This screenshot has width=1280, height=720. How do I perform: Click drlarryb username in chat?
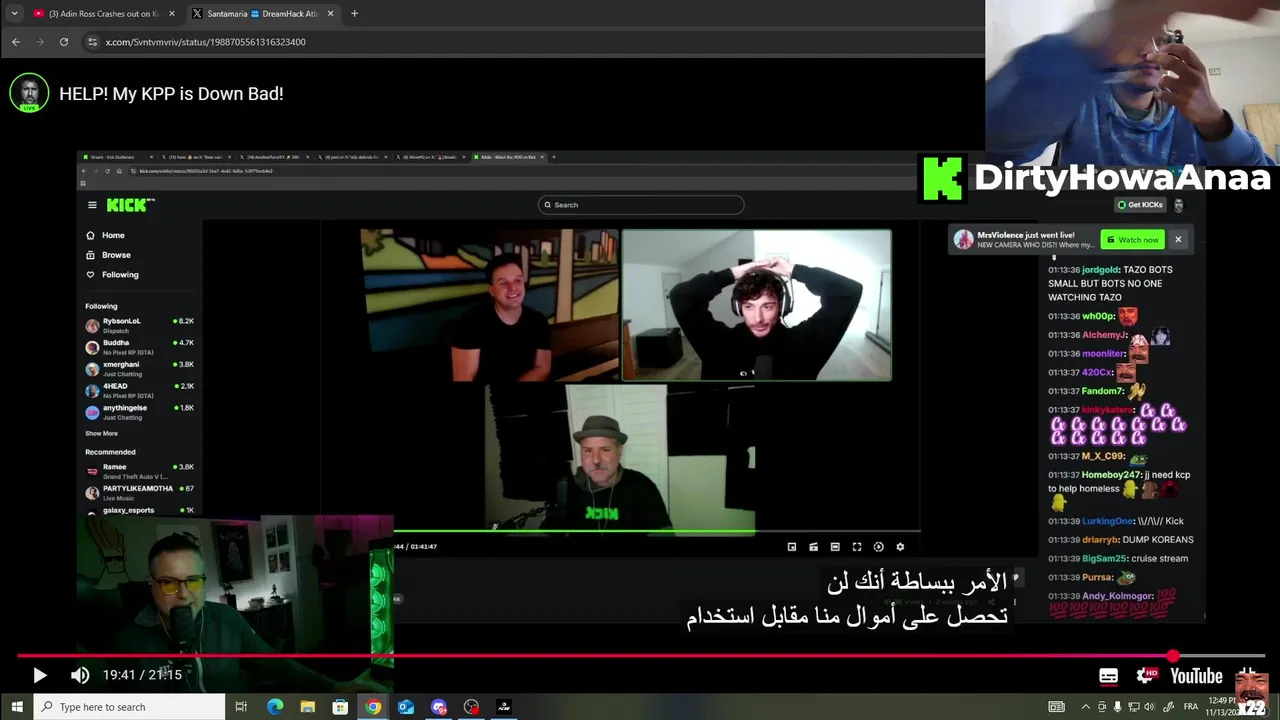tap(1101, 540)
